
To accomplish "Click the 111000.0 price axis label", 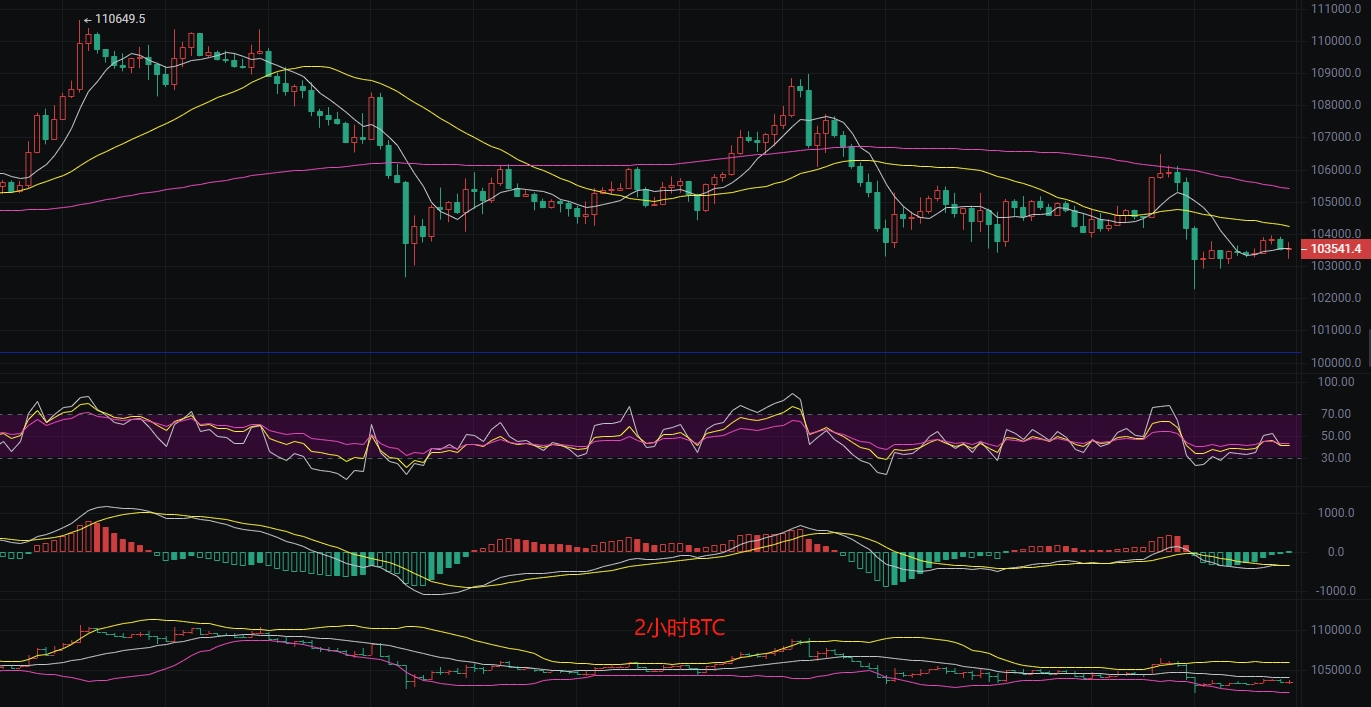I will click(1335, 8).
